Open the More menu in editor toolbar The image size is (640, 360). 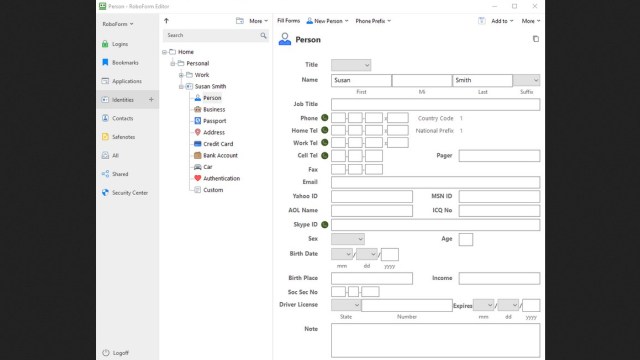click(x=531, y=21)
